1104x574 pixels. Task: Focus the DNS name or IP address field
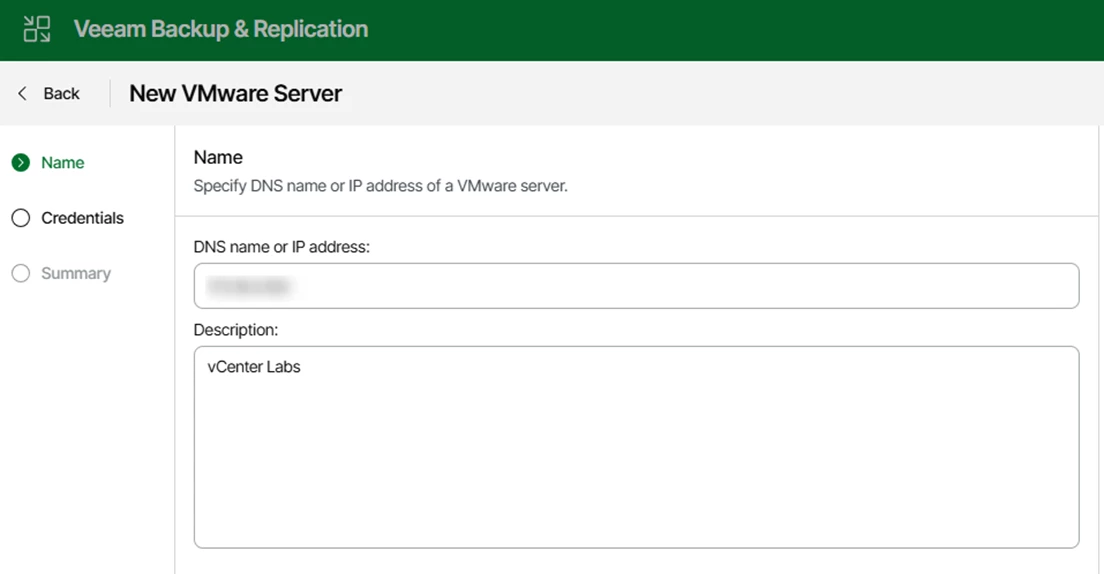coord(636,286)
